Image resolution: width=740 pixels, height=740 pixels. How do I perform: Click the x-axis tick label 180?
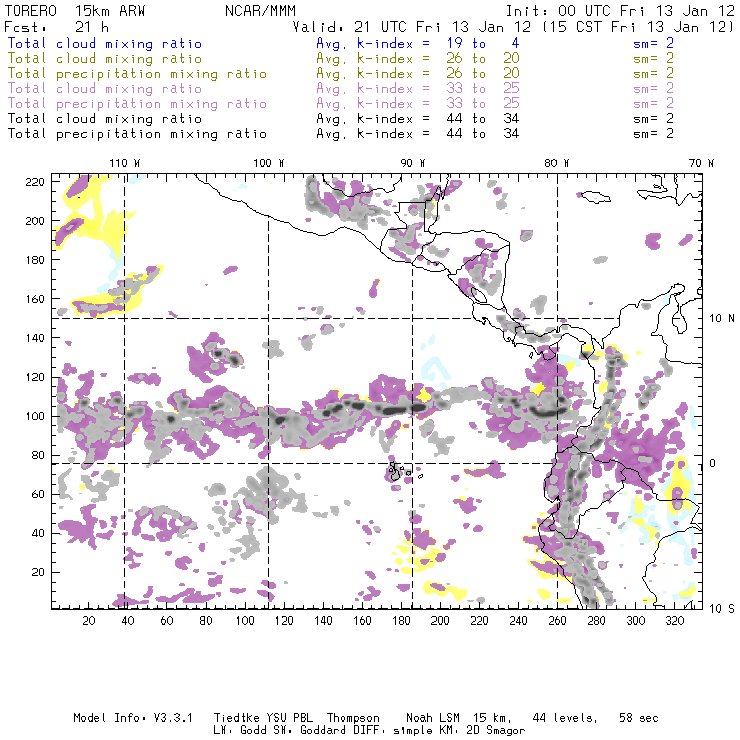401,621
